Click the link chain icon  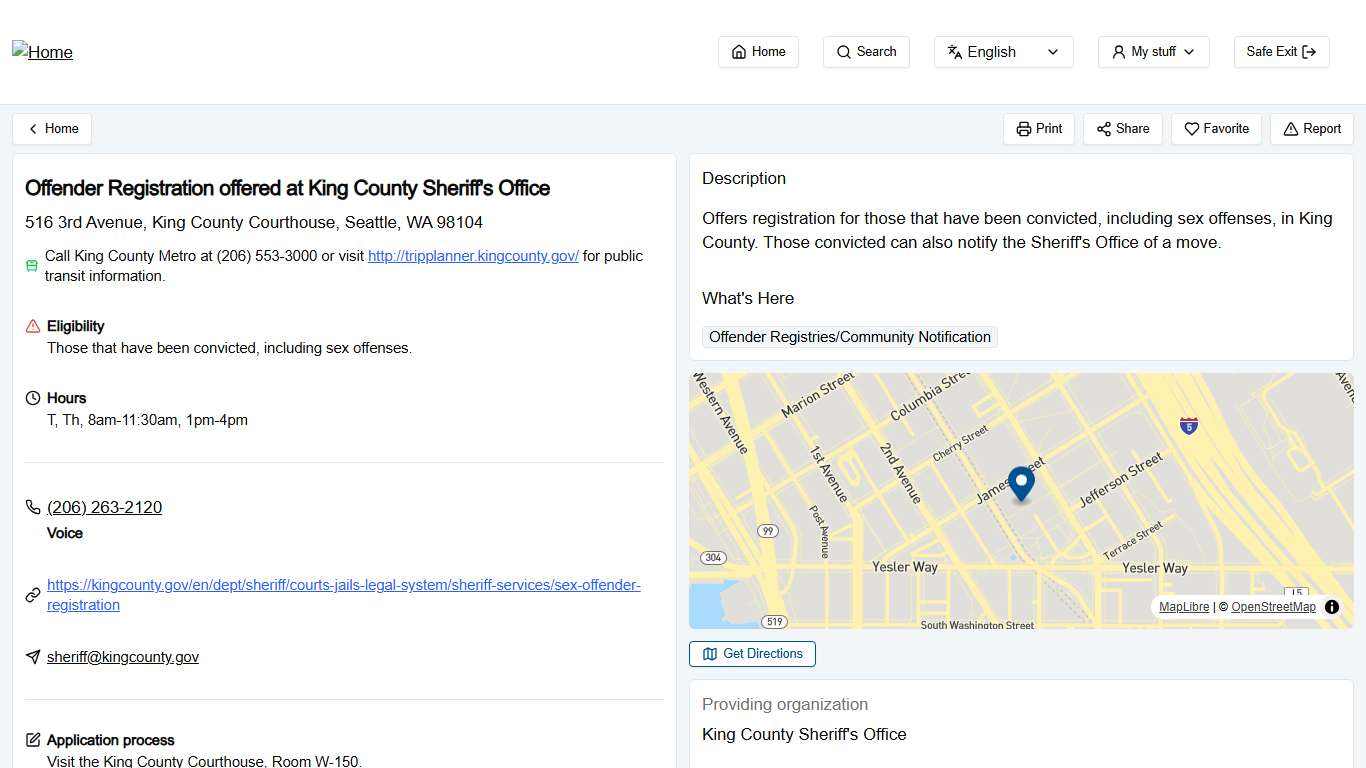point(32,595)
